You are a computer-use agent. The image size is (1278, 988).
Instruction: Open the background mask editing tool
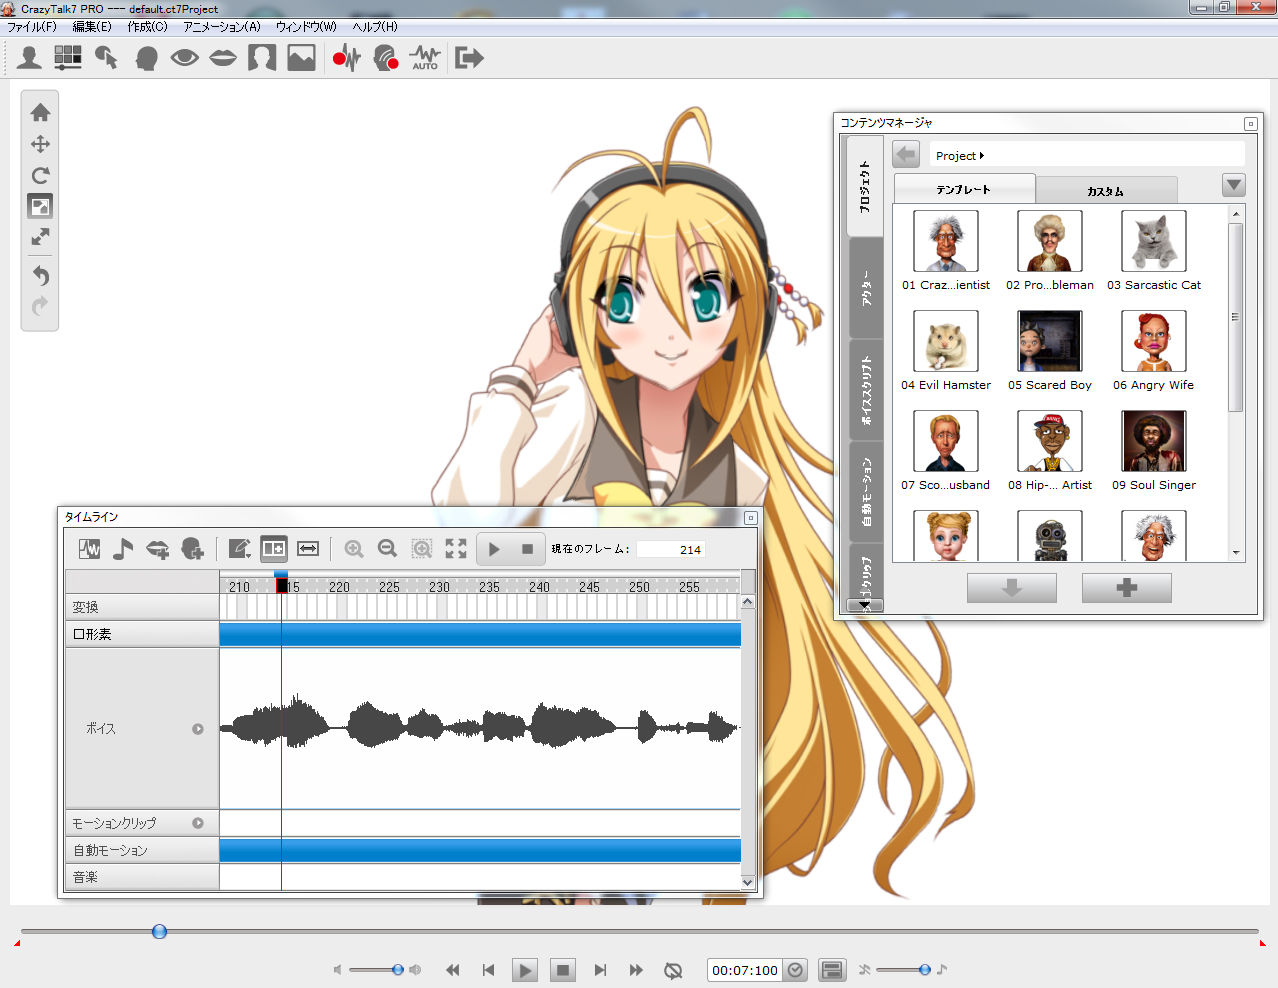(262, 58)
